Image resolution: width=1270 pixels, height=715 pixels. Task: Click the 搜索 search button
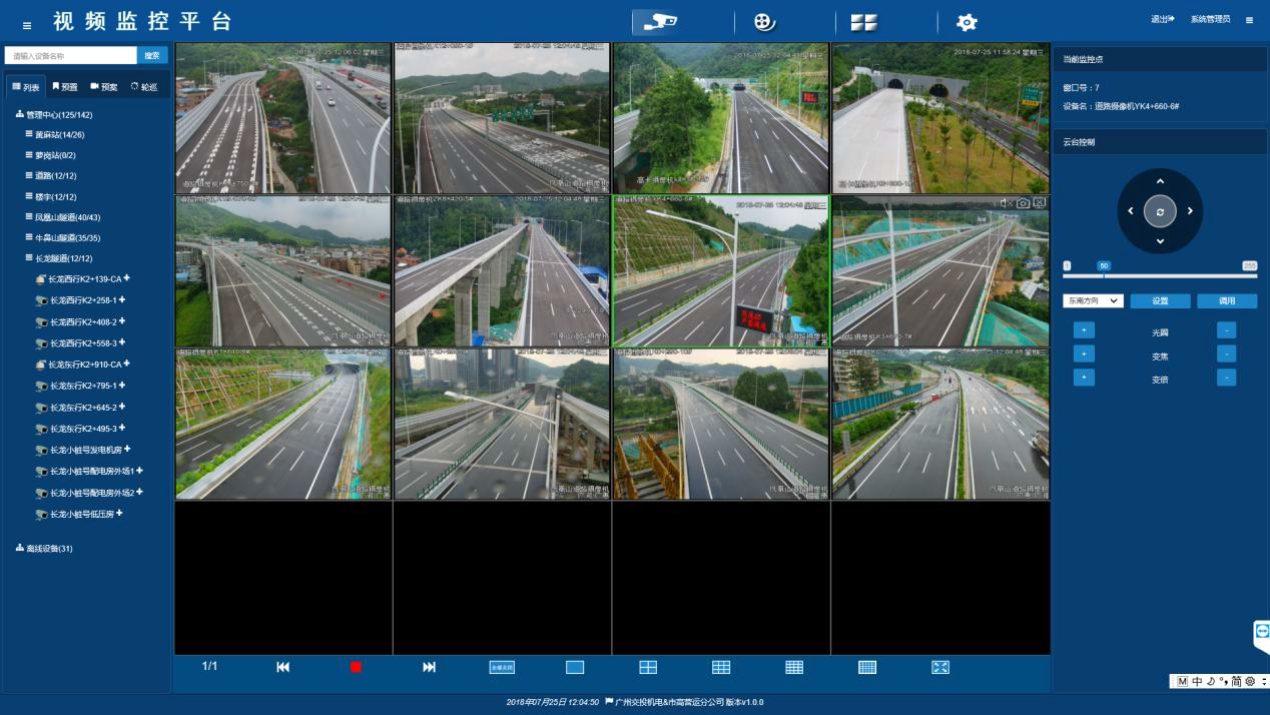152,56
